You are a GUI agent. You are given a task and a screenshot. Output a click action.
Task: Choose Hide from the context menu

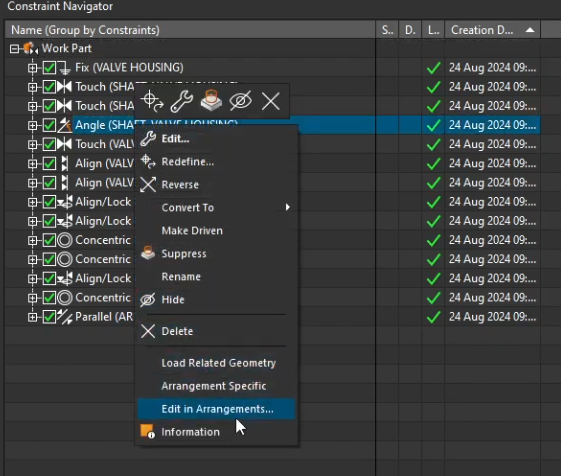(x=216, y=299)
